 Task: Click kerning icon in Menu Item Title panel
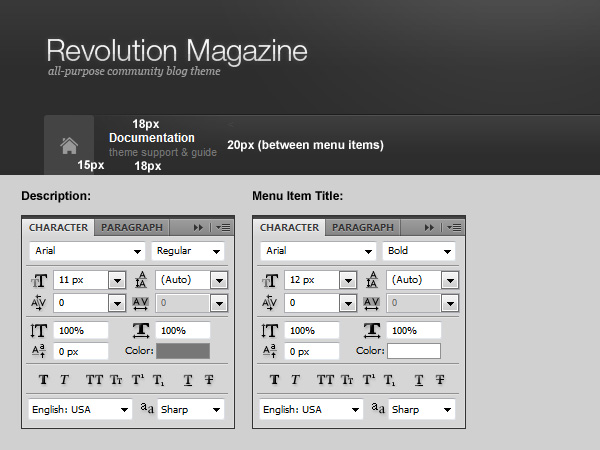[269, 302]
